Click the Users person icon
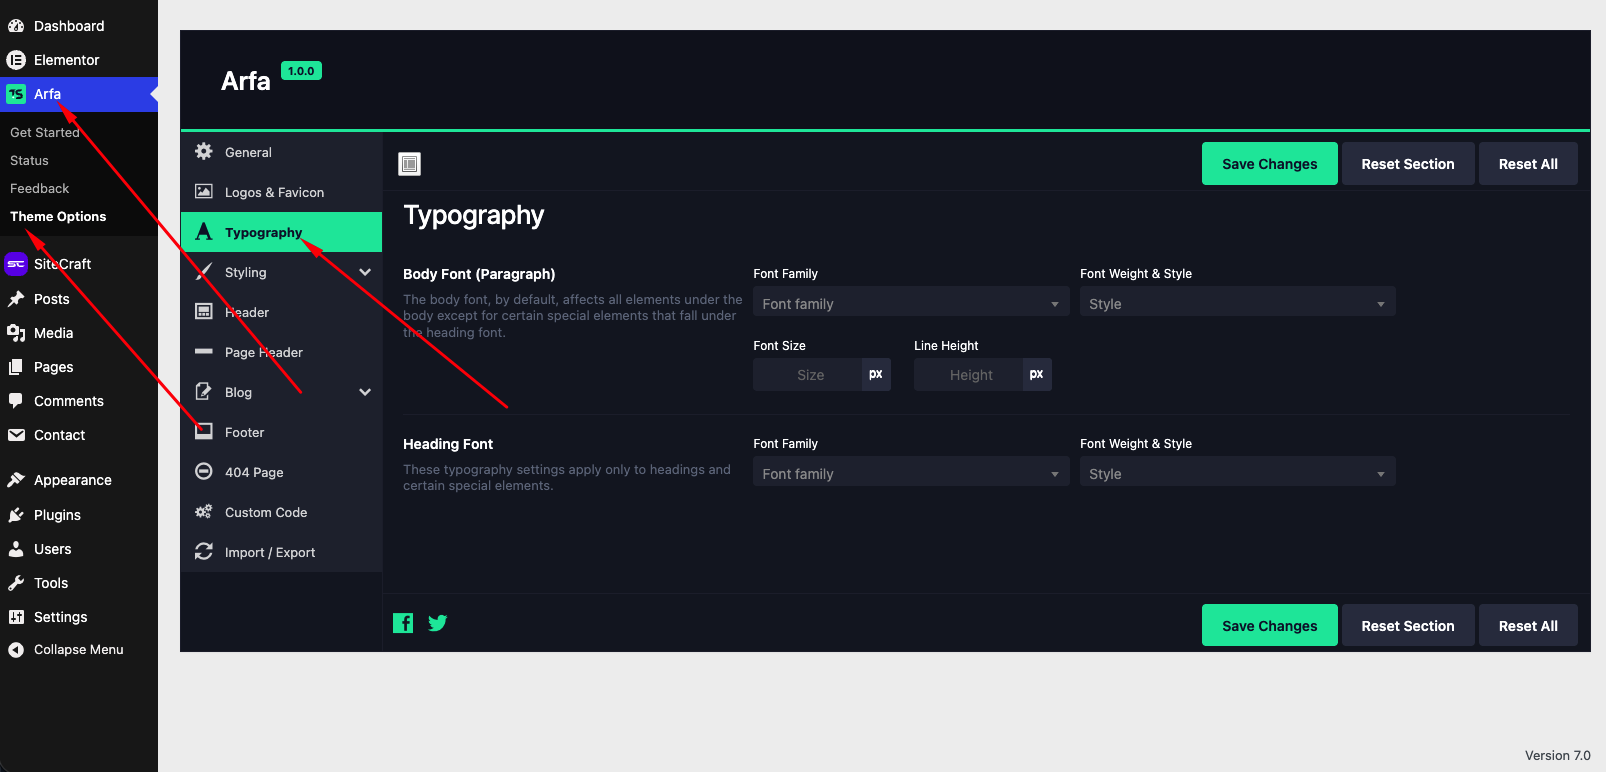The height and width of the screenshot is (772, 1606). click(x=16, y=549)
